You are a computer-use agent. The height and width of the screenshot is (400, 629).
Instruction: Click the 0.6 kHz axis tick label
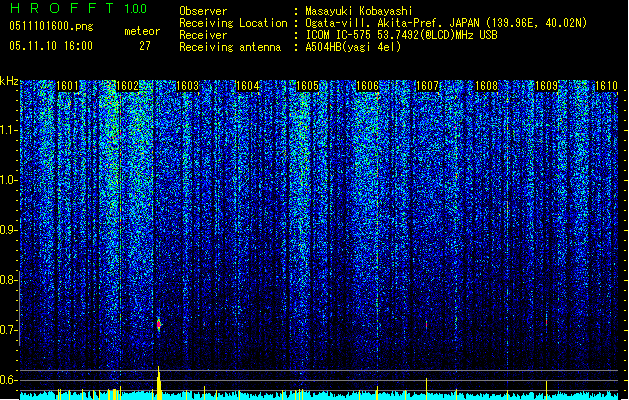[8, 380]
